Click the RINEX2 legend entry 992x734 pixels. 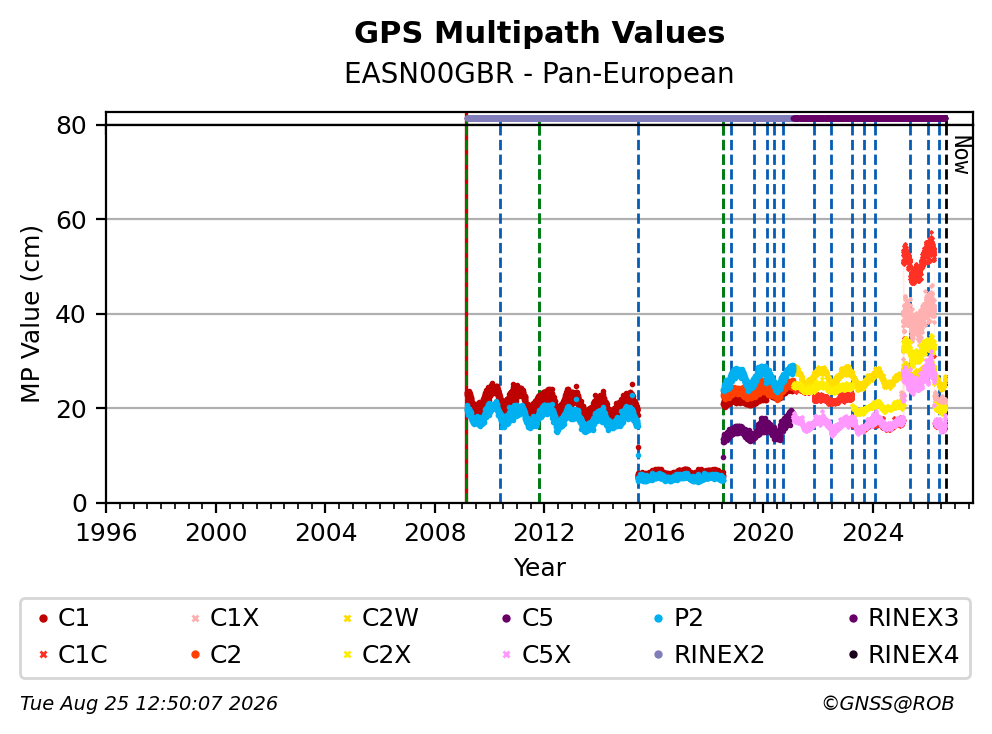(709, 654)
